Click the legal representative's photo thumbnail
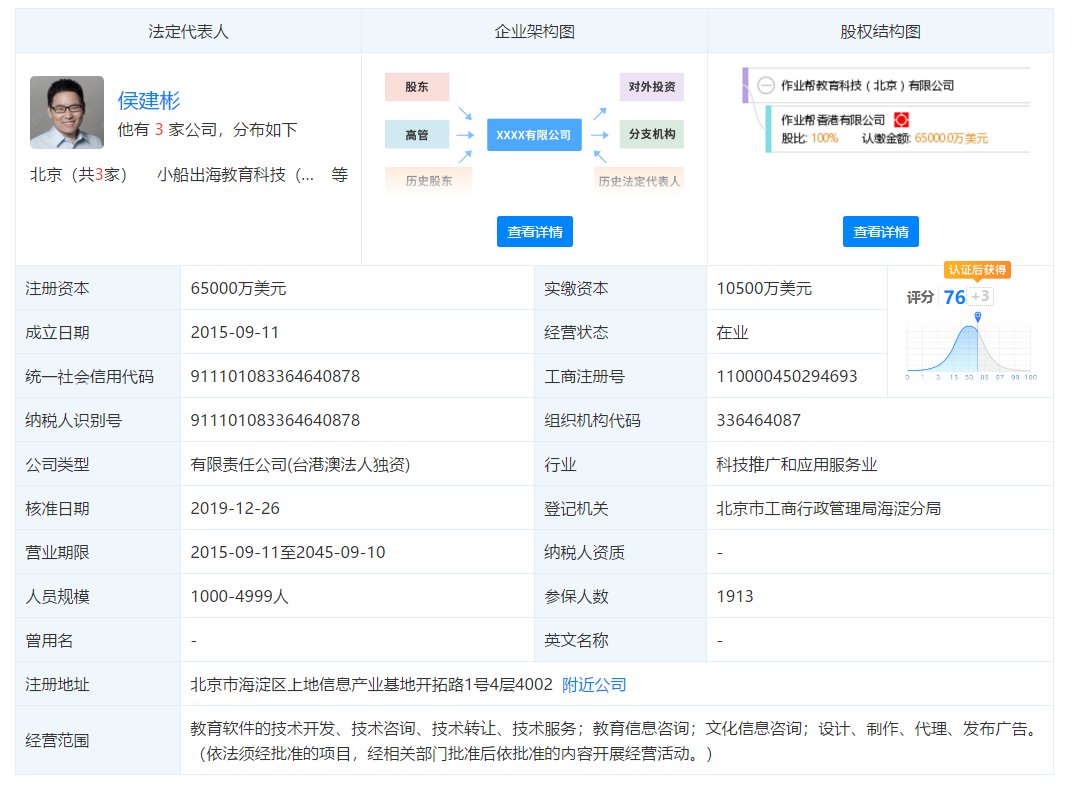The height and width of the screenshot is (788, 1073). coord(67,112)
